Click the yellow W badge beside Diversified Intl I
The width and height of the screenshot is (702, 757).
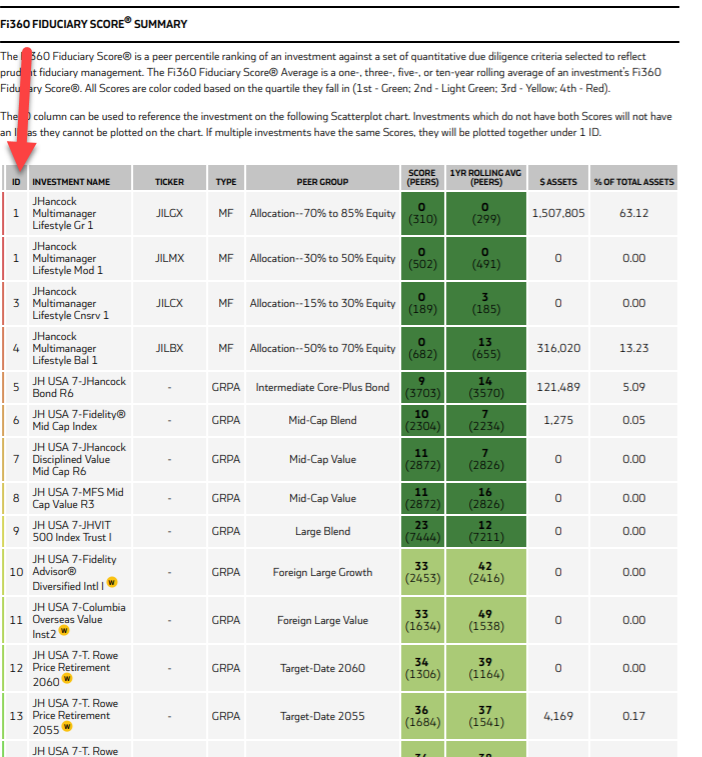pos(112,582)
